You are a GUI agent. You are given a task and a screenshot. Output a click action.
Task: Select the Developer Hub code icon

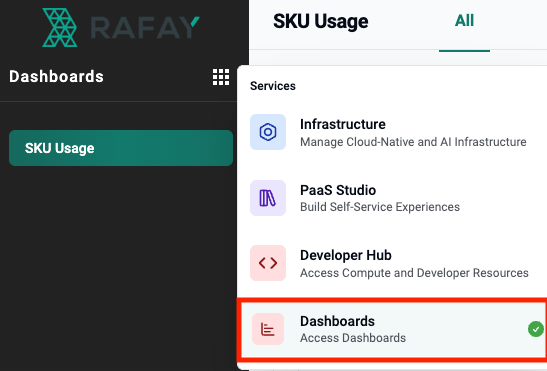tap(268, 263)
